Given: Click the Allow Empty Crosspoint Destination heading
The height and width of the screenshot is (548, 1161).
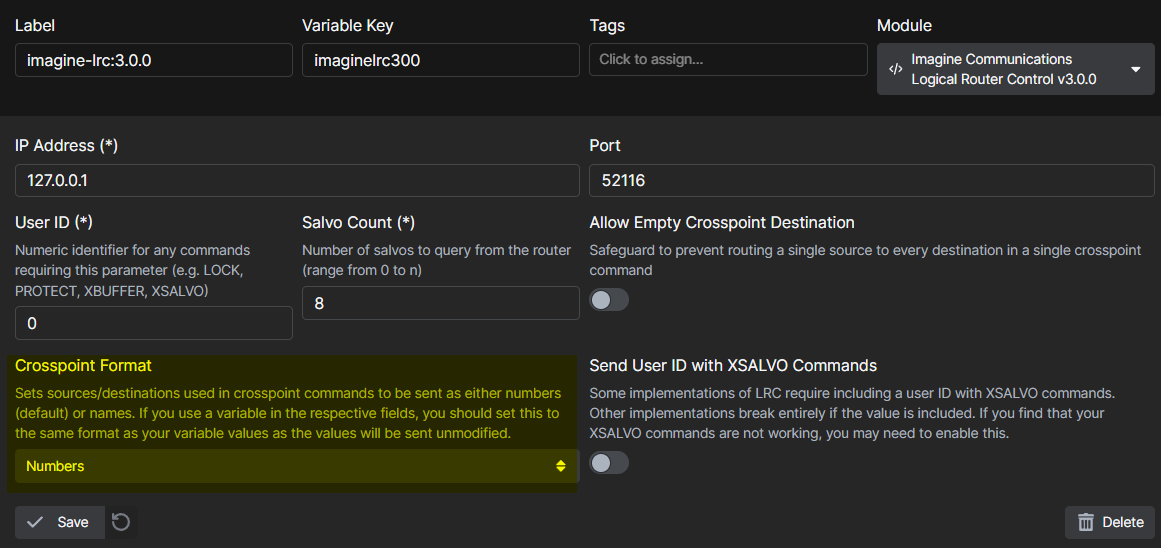Looking at the screenshot, I should click(x=722, y=222).
